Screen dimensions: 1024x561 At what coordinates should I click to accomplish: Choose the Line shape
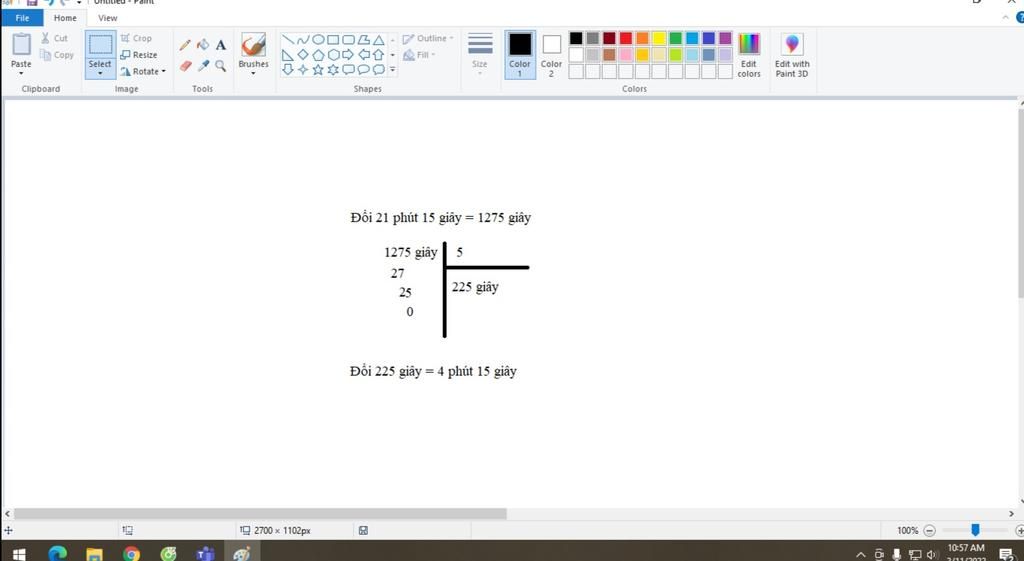[288, 40]
